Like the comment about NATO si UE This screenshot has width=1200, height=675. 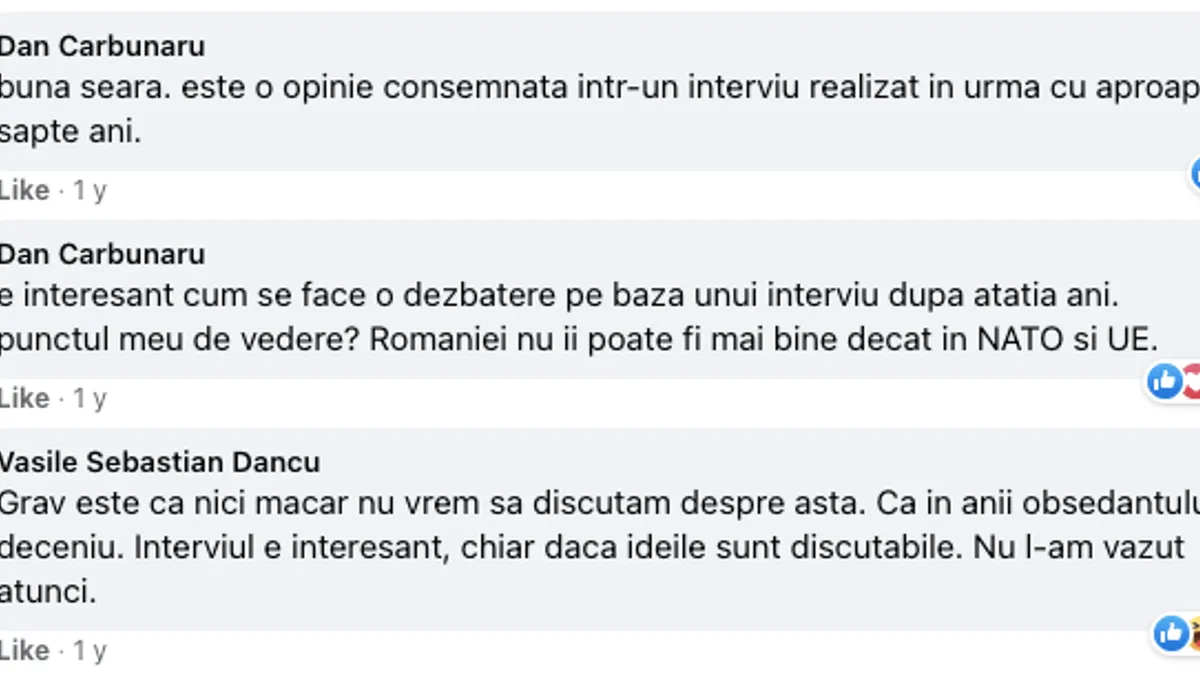click(24, 398)
